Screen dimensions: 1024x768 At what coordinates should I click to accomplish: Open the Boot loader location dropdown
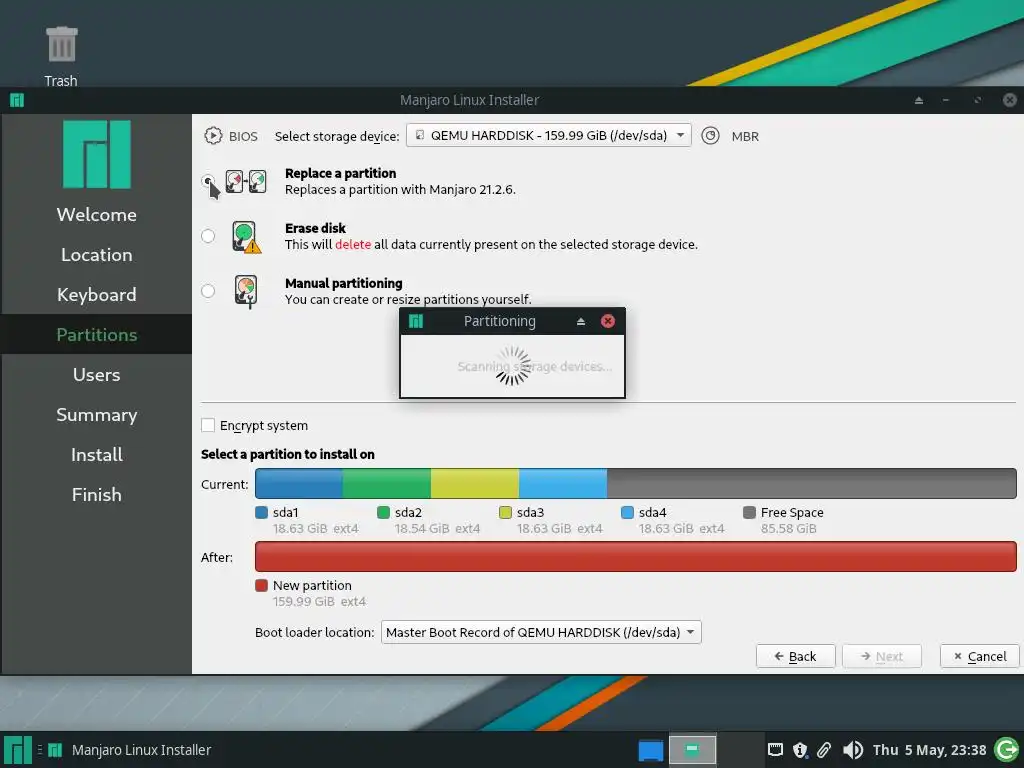point(541,632)
